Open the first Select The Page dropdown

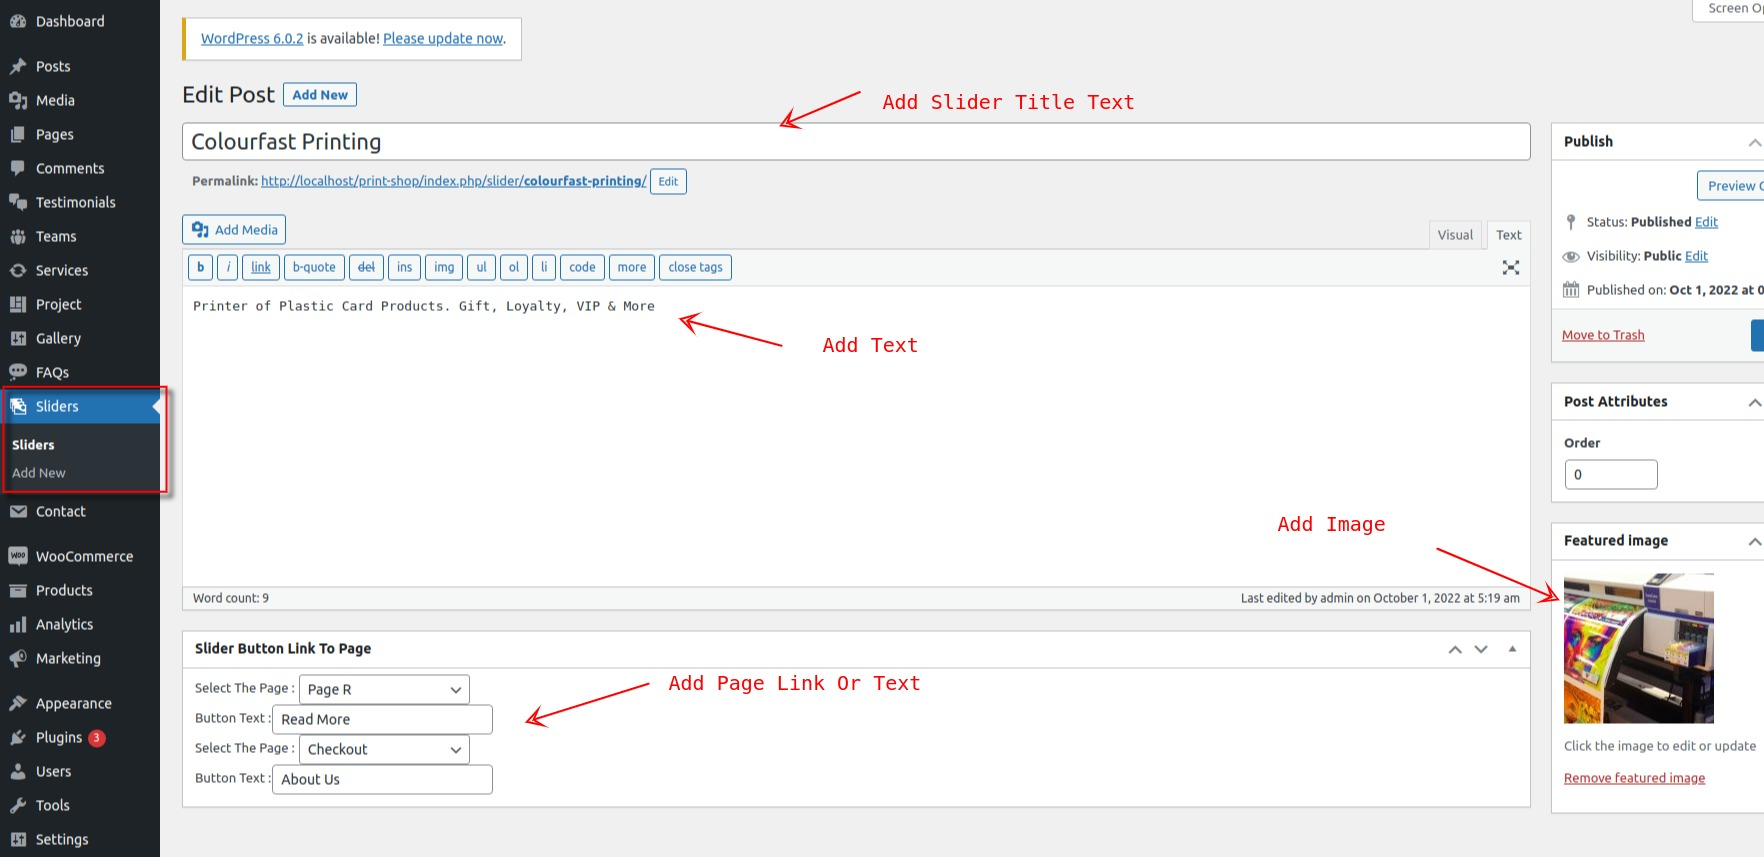click(384, 689)
